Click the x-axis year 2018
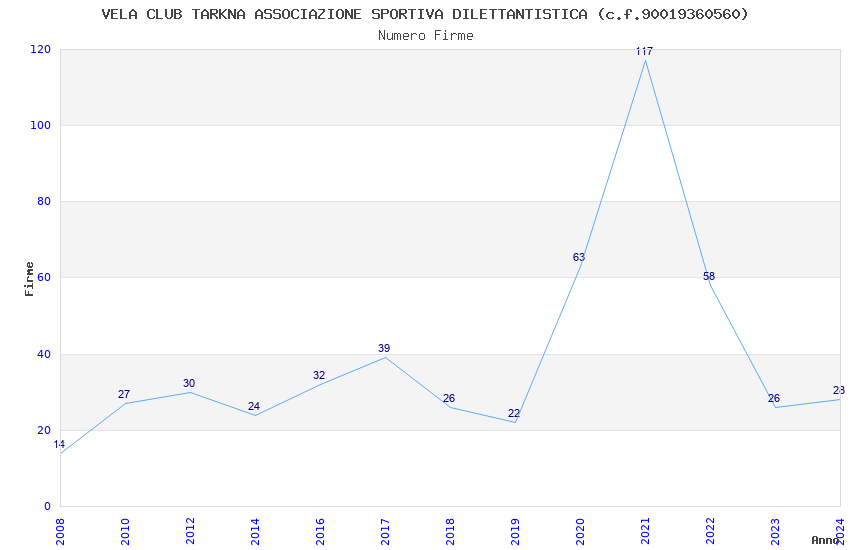850x550 pixels. [450, 531]
